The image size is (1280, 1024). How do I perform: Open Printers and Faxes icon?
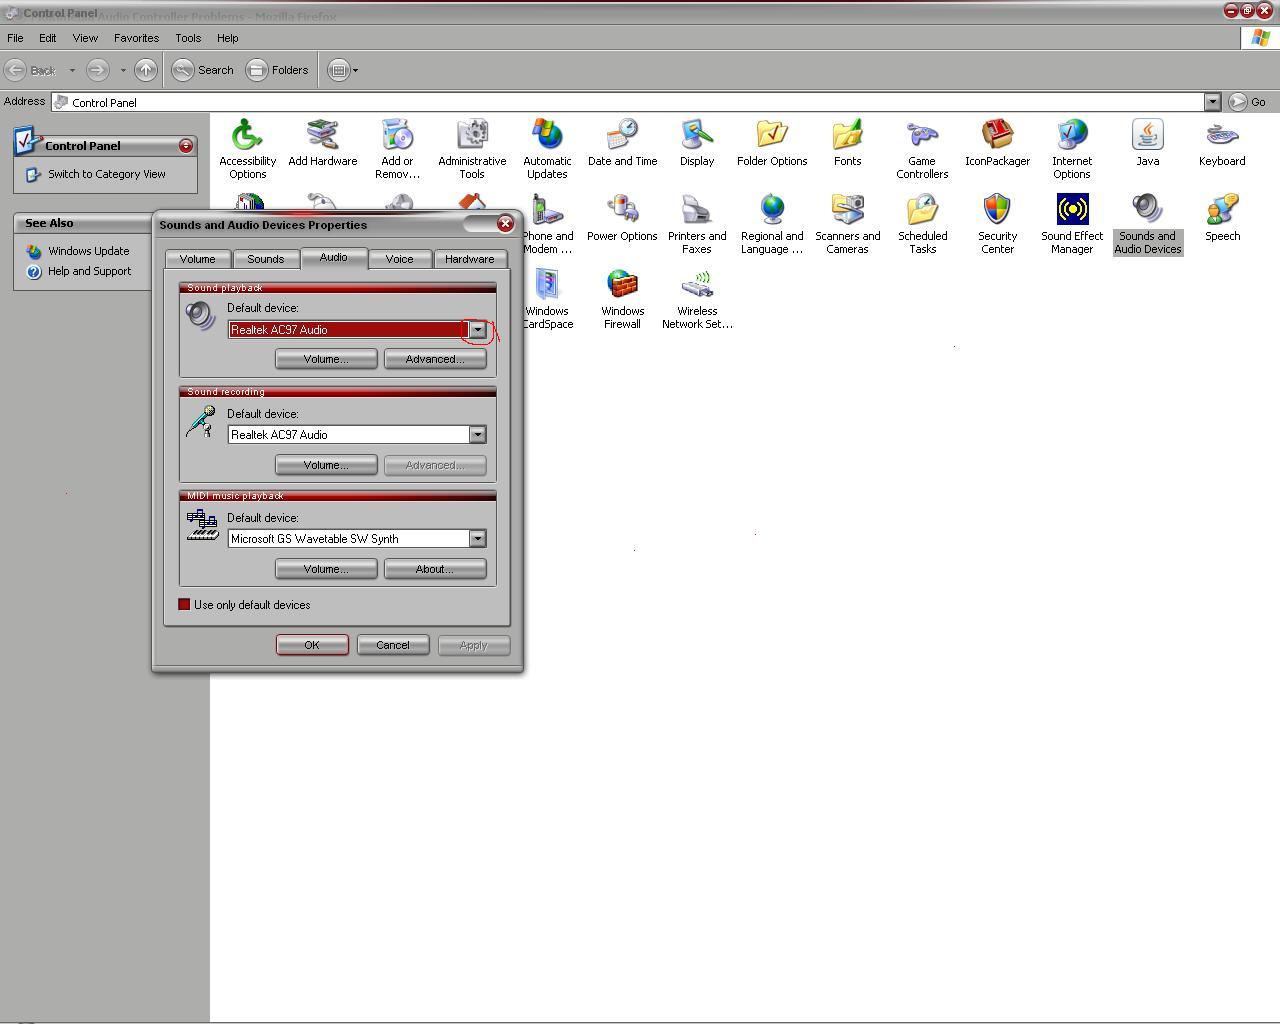click(x=697, y=223)
